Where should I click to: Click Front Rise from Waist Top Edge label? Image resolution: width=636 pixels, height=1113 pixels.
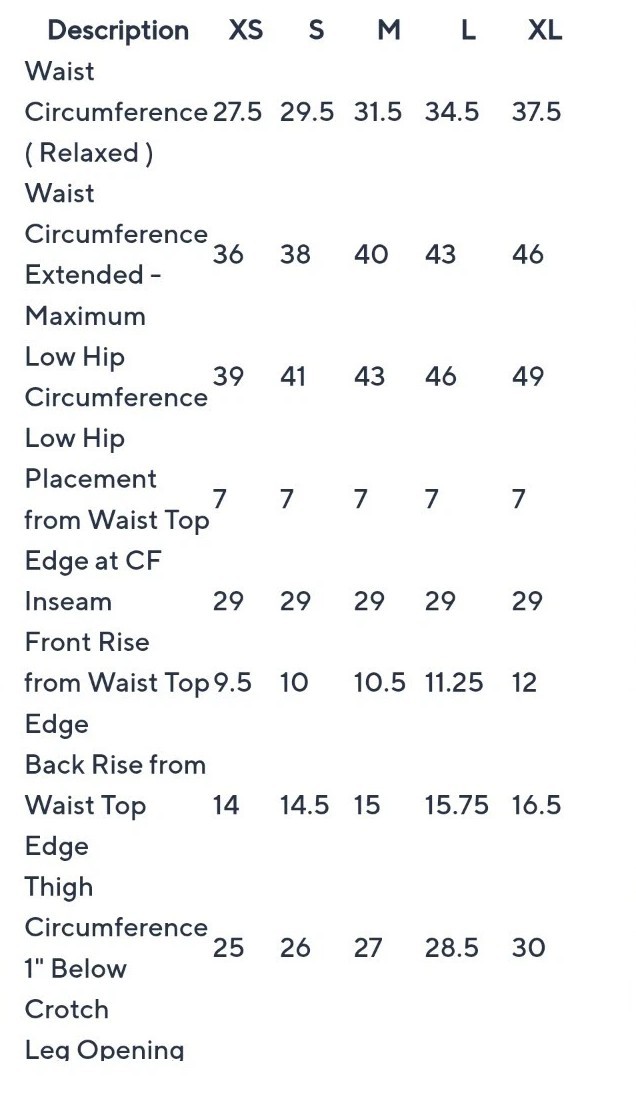click(115, 683)
